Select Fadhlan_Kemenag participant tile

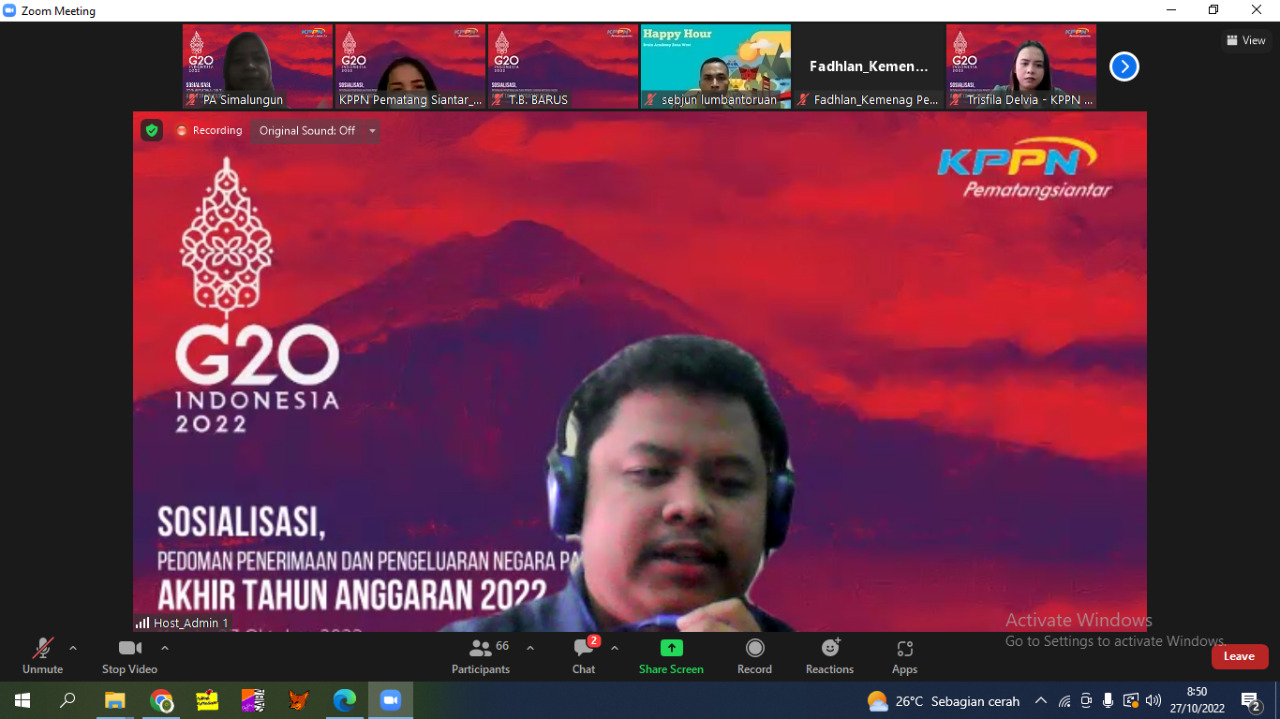869,67
